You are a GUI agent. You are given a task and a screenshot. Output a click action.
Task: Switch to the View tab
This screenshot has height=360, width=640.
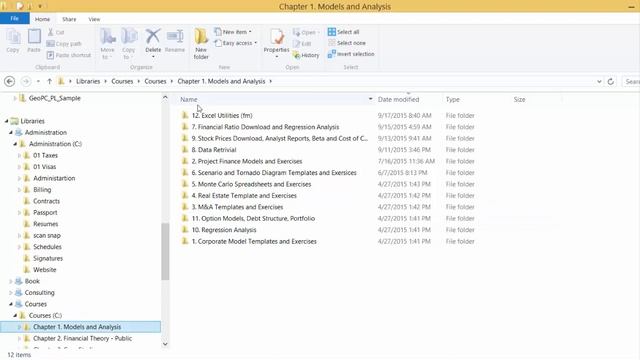coord(94,19)
